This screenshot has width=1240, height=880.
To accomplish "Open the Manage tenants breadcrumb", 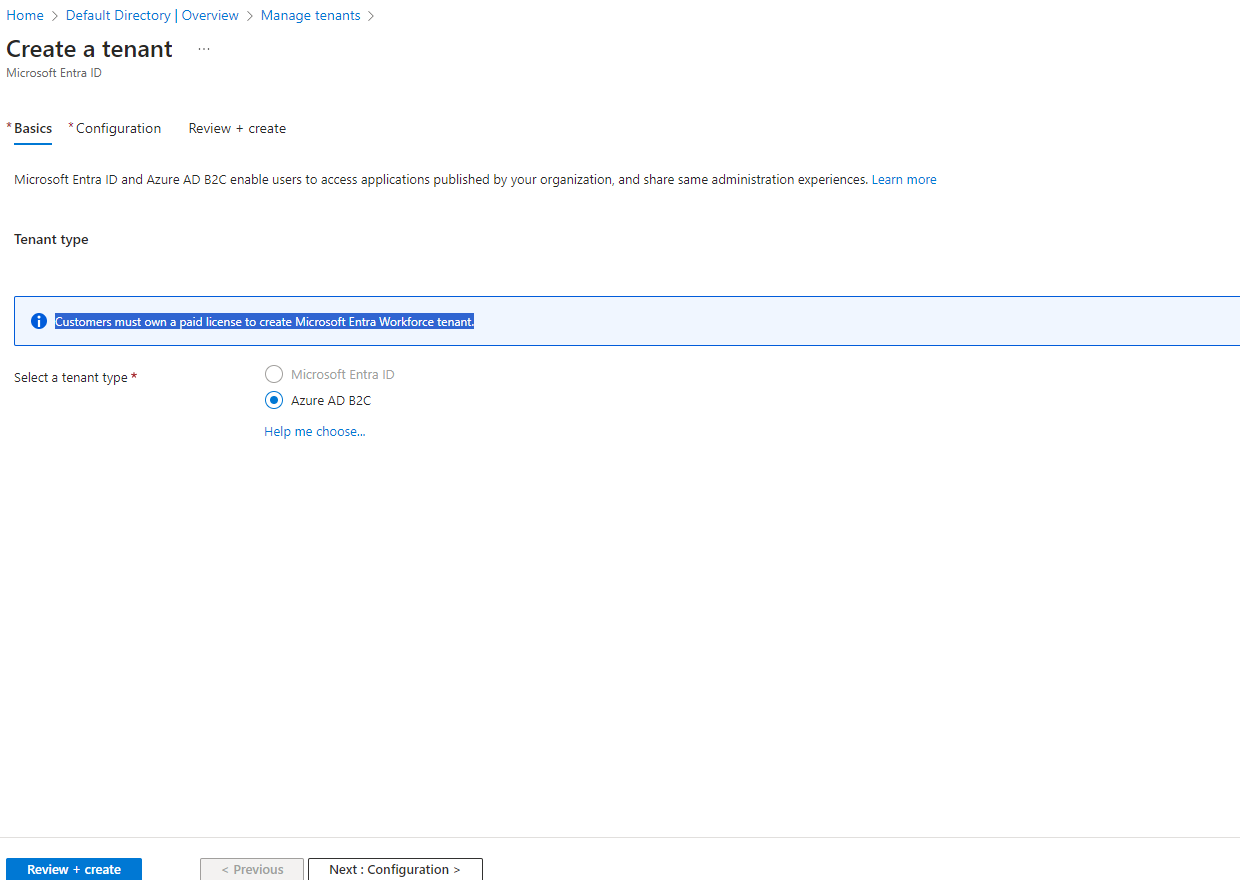I will [310, 15].
